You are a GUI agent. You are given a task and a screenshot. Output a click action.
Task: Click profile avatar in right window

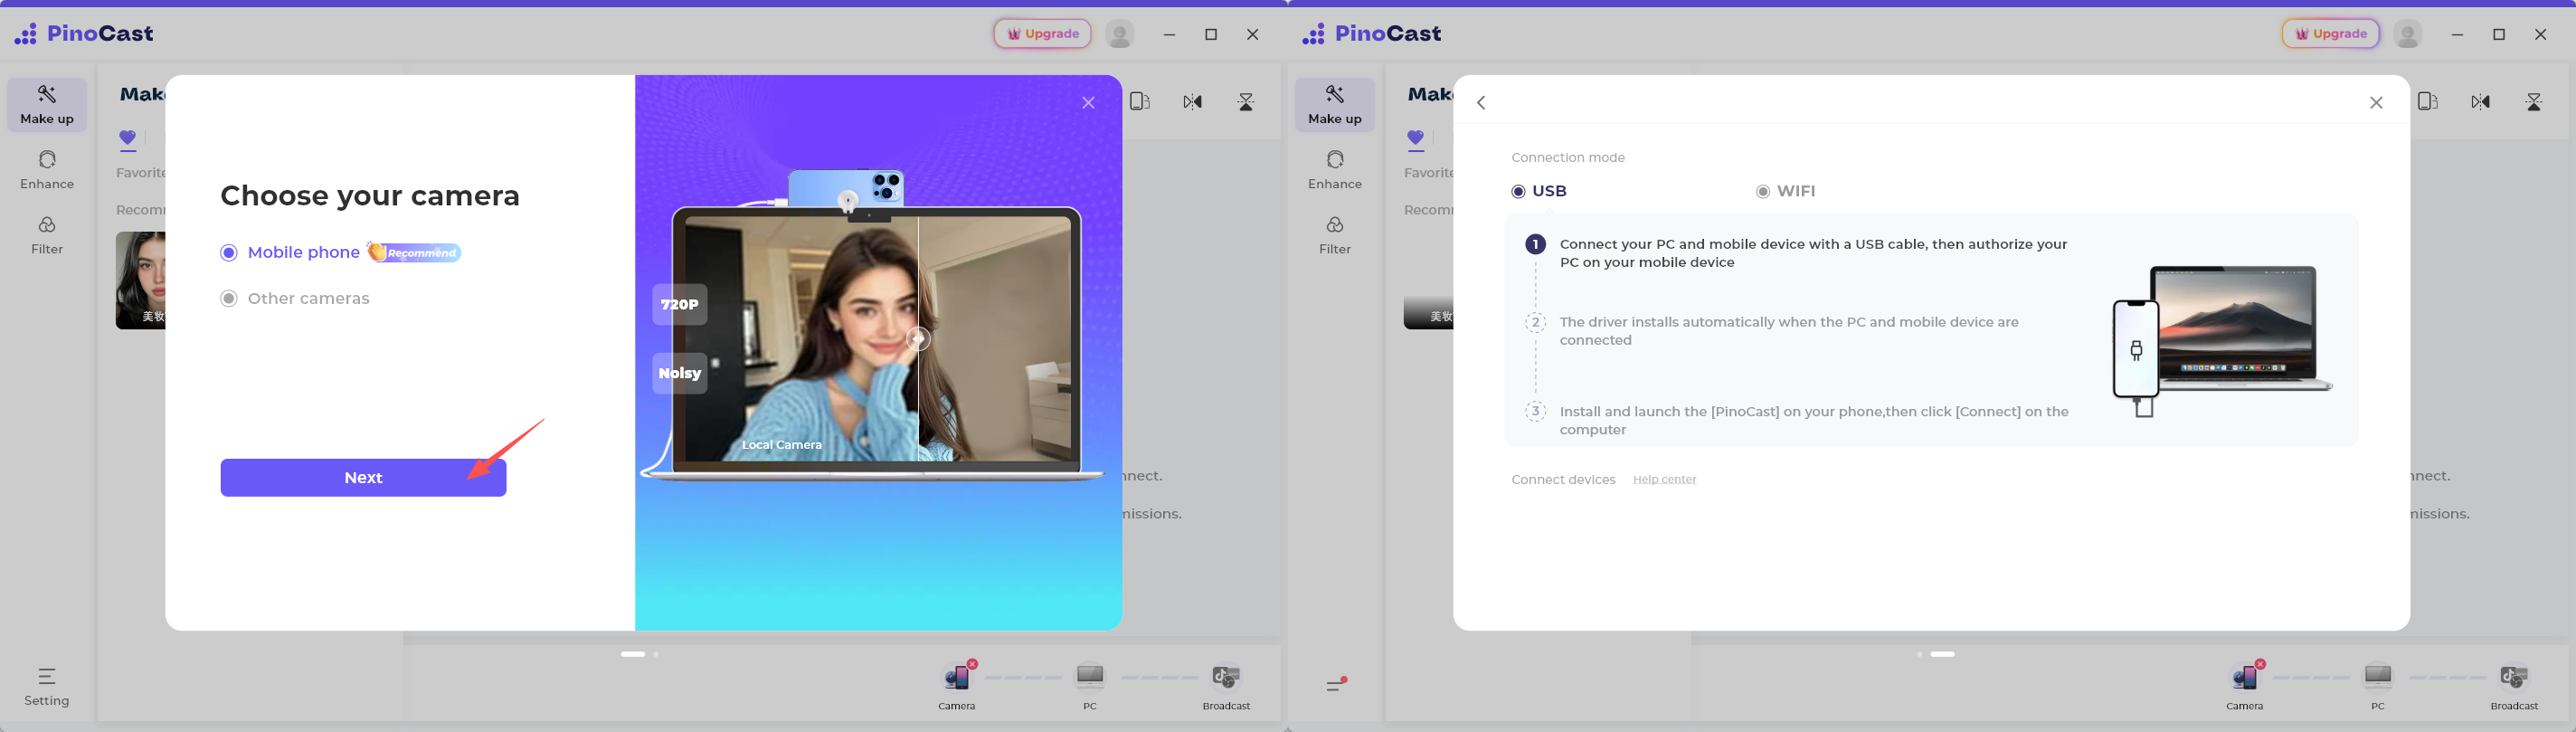click(x=2408, y=34)
